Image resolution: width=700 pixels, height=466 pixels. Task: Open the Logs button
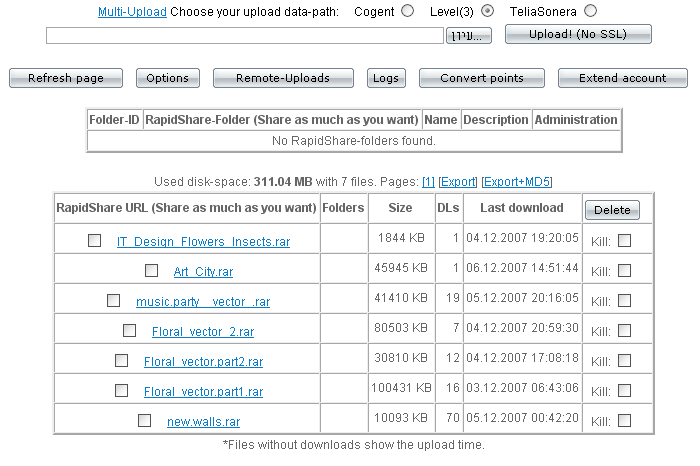[x=384, y=78]
